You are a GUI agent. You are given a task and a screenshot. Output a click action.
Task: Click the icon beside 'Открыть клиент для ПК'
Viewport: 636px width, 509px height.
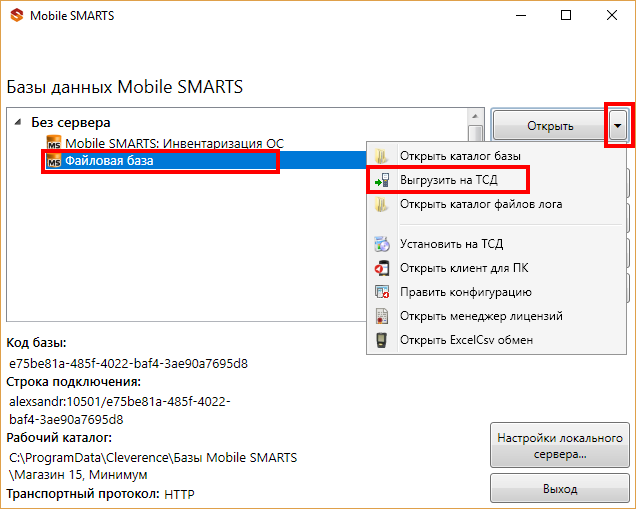click(382, 268)
